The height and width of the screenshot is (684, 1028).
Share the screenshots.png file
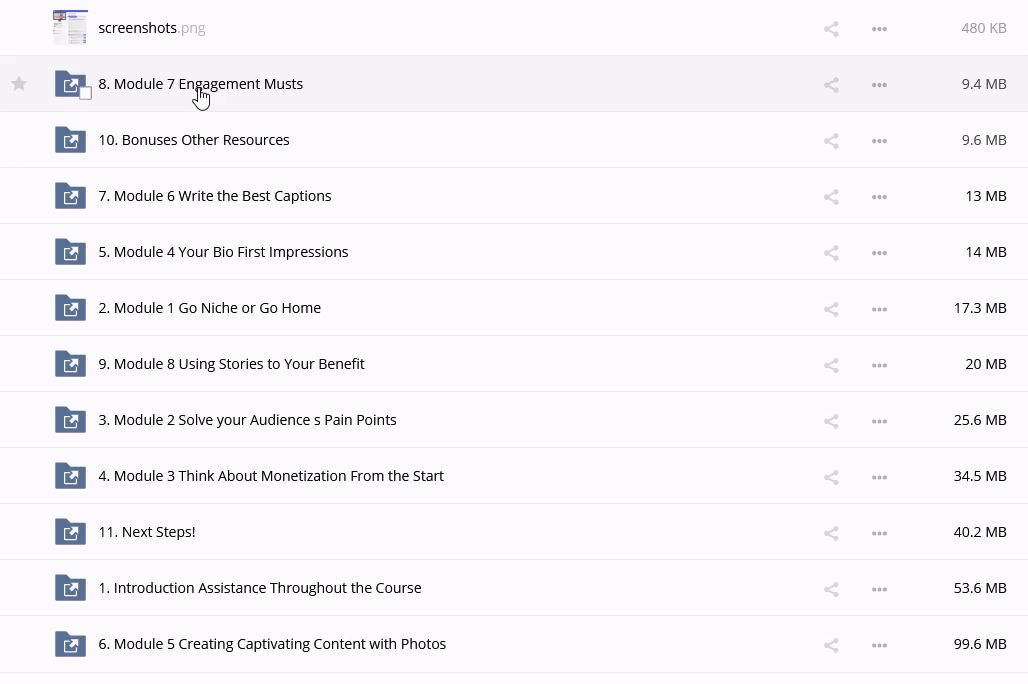pos(831,29)
